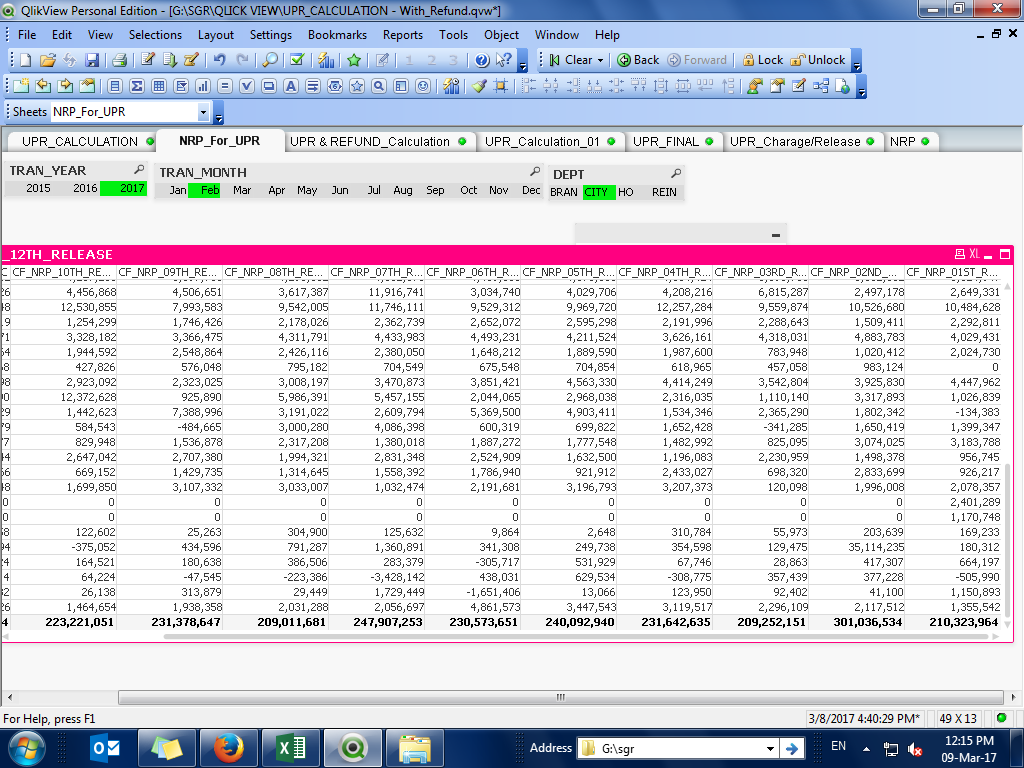Click the Undo arrow icon
Image resolution: width=1024 pixels, height=768 pixels.
tap(219, 60)
